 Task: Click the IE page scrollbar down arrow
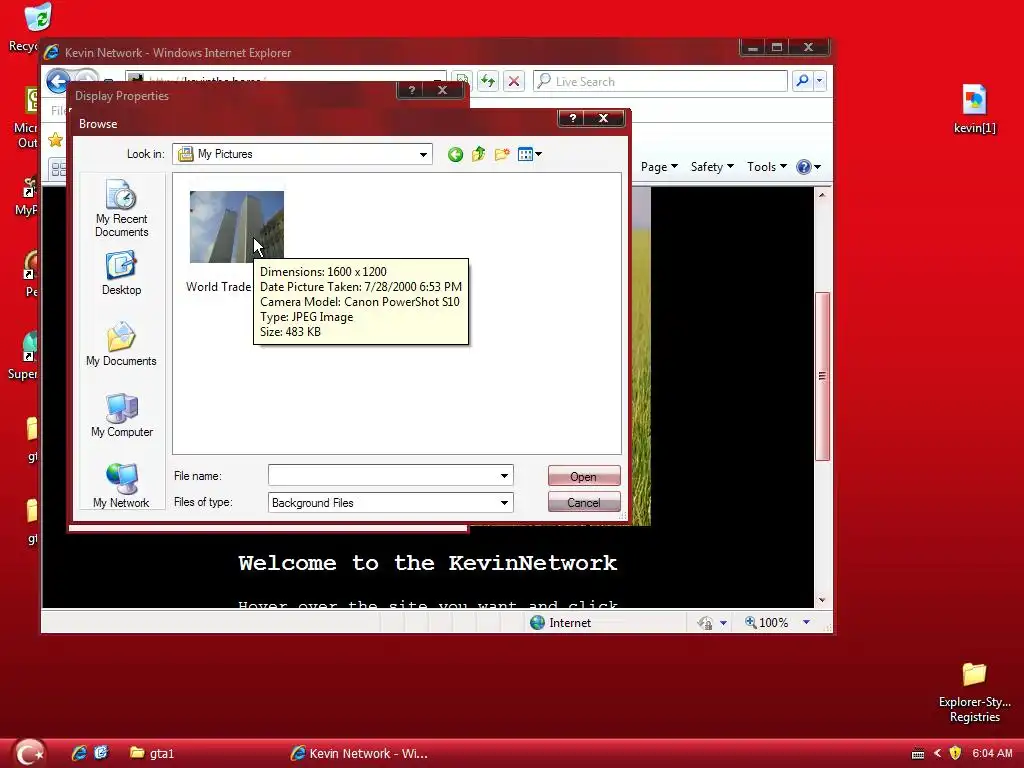822,600
